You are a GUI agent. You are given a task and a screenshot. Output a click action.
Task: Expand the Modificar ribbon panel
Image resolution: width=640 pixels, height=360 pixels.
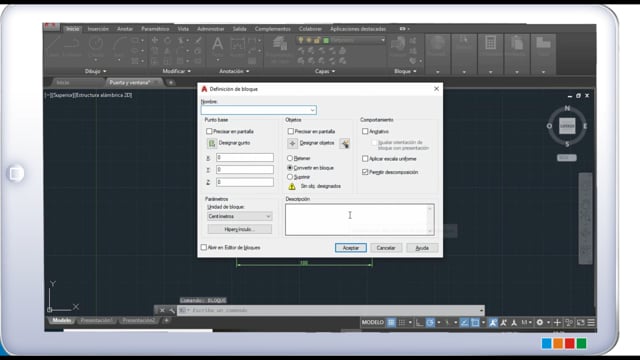(x=176, y=71)
